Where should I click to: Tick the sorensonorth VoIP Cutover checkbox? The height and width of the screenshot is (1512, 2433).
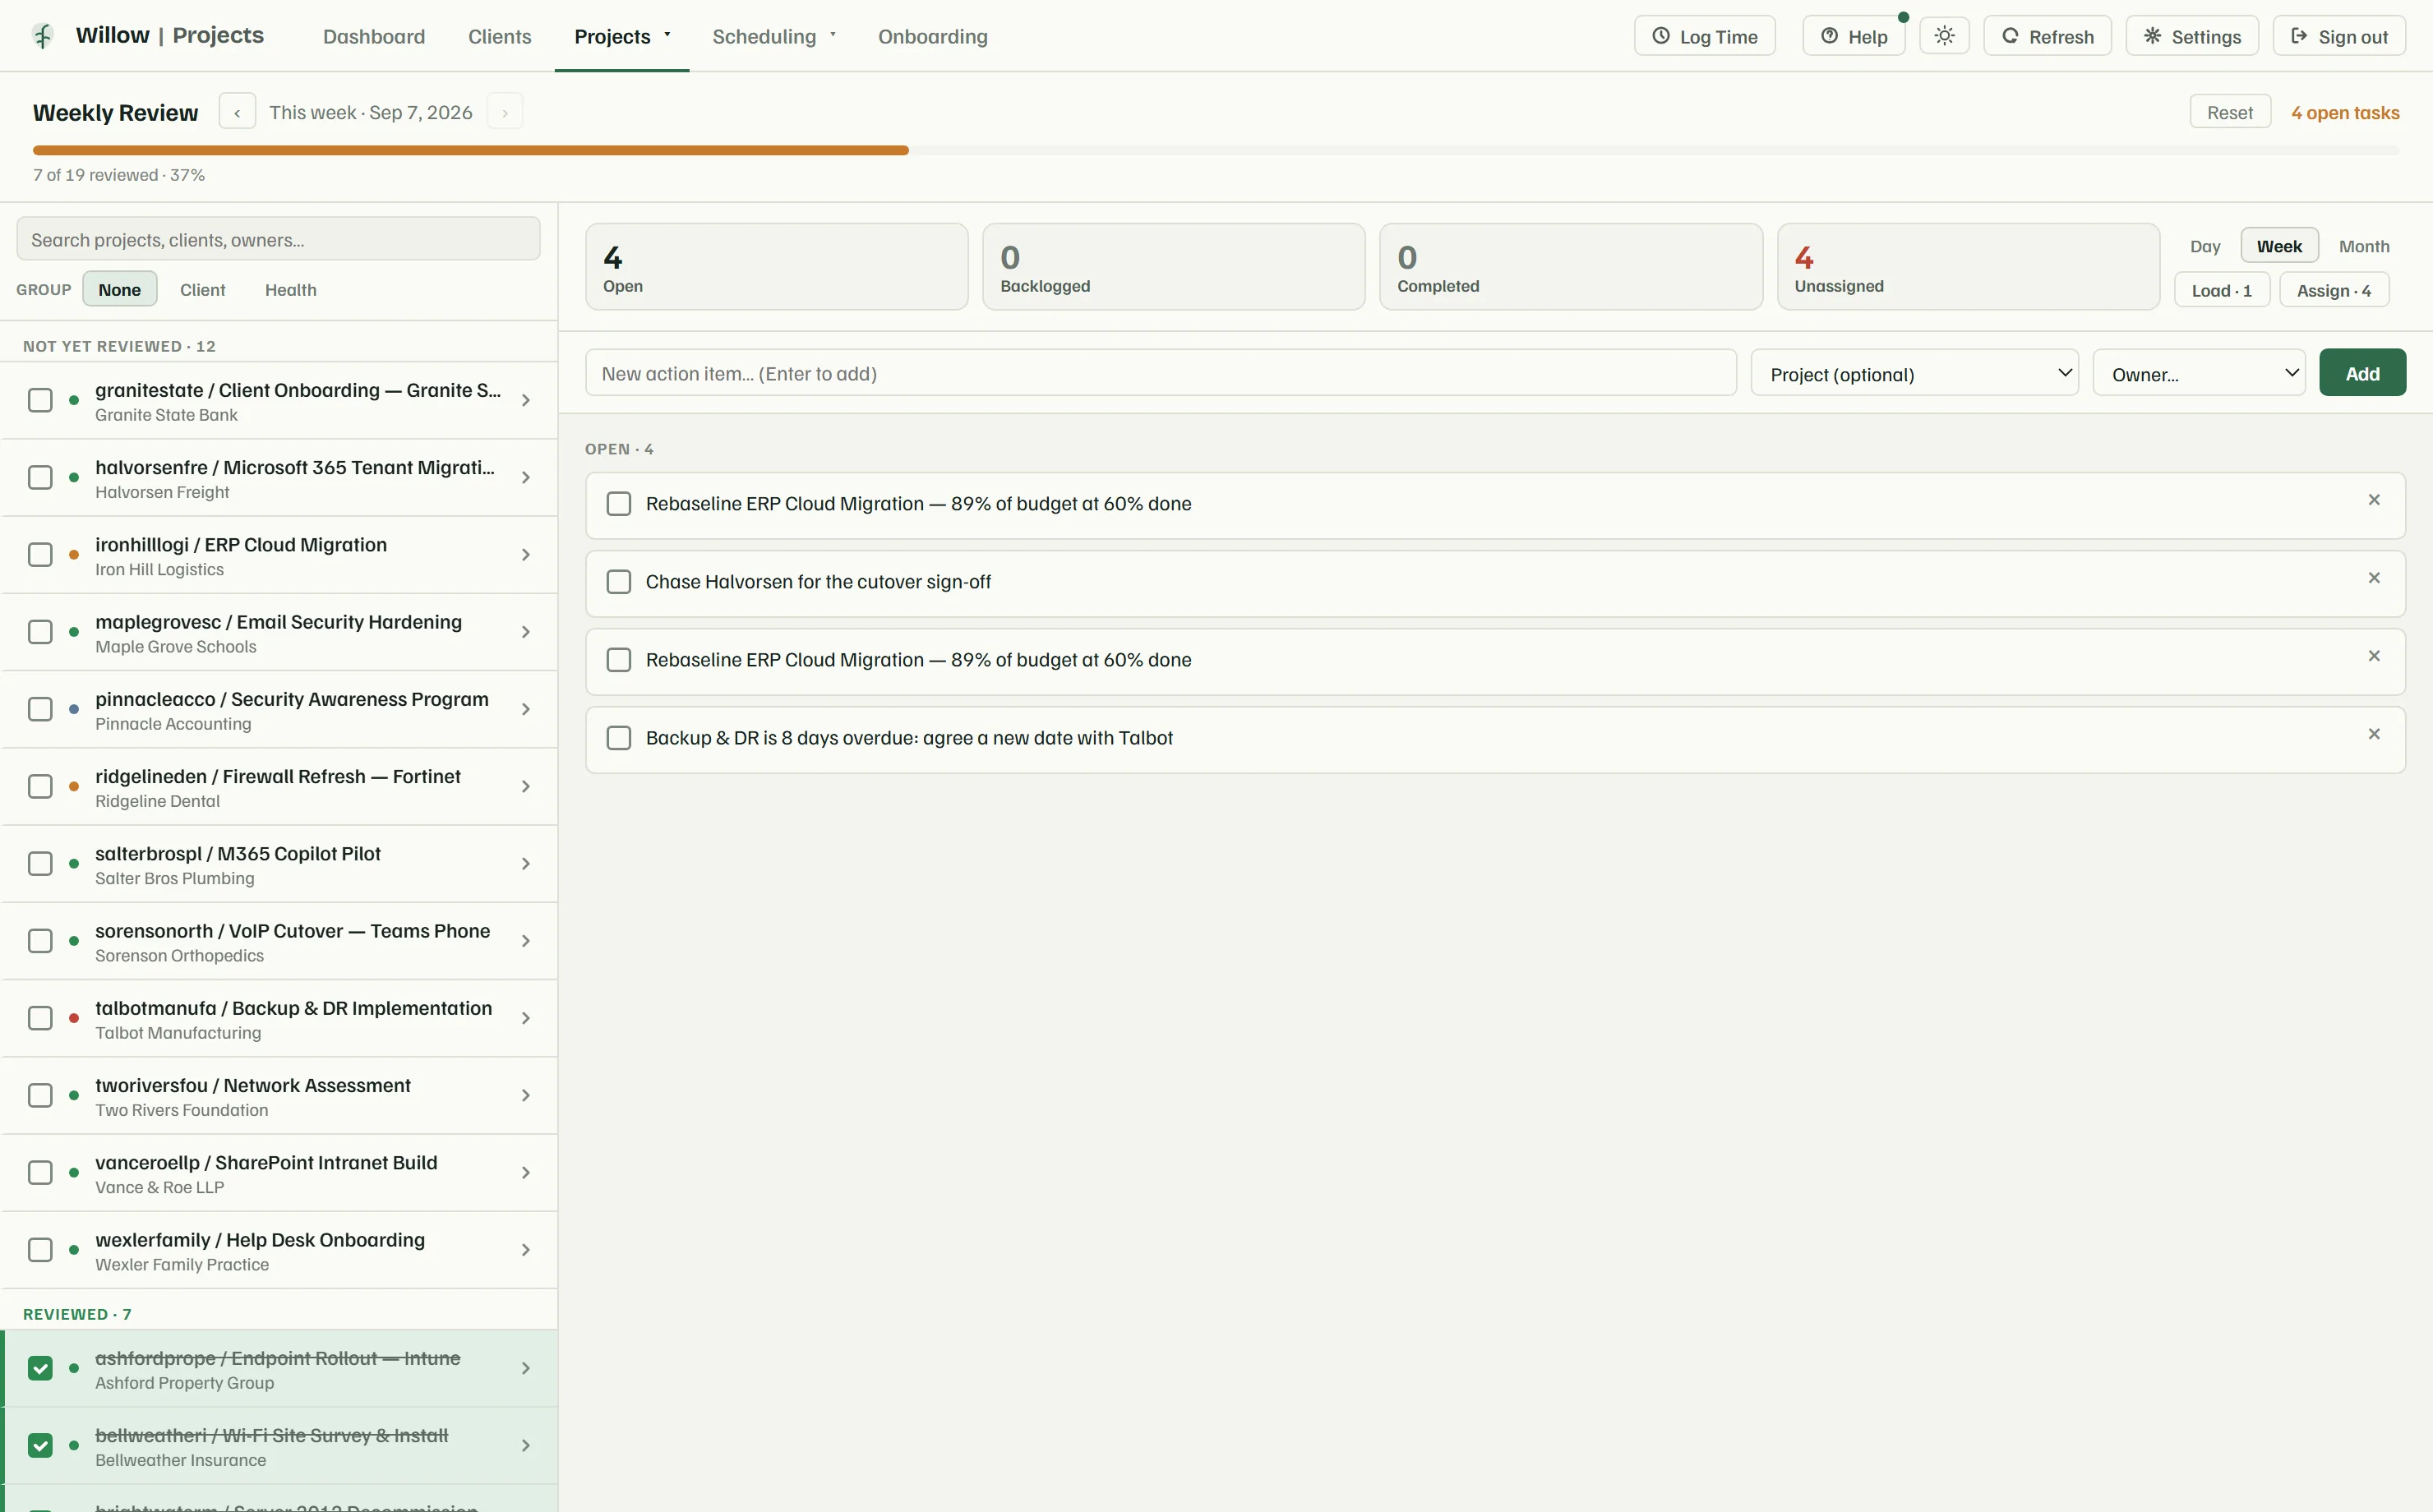point(40,942)
